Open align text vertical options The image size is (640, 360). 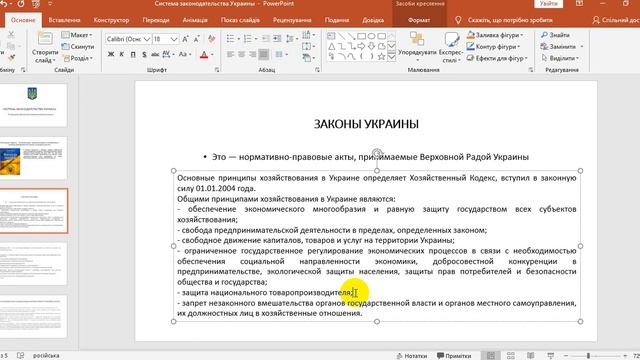(x=308, y=47)
